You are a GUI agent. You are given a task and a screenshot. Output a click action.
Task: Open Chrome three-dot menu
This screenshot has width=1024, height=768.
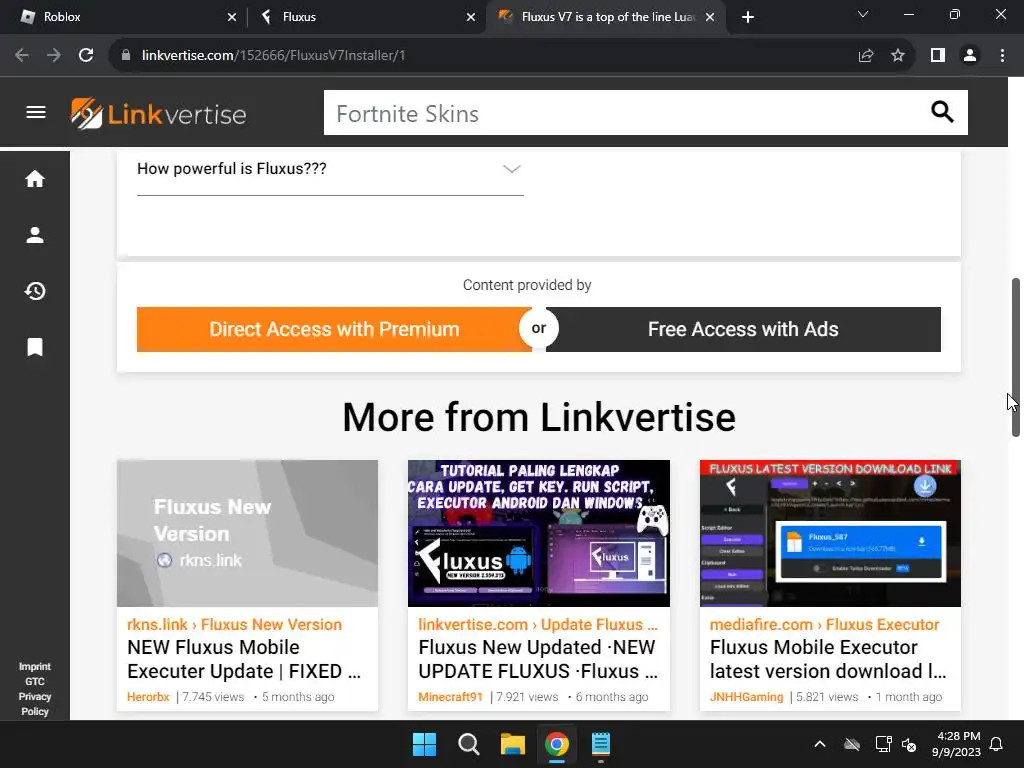1002,56
